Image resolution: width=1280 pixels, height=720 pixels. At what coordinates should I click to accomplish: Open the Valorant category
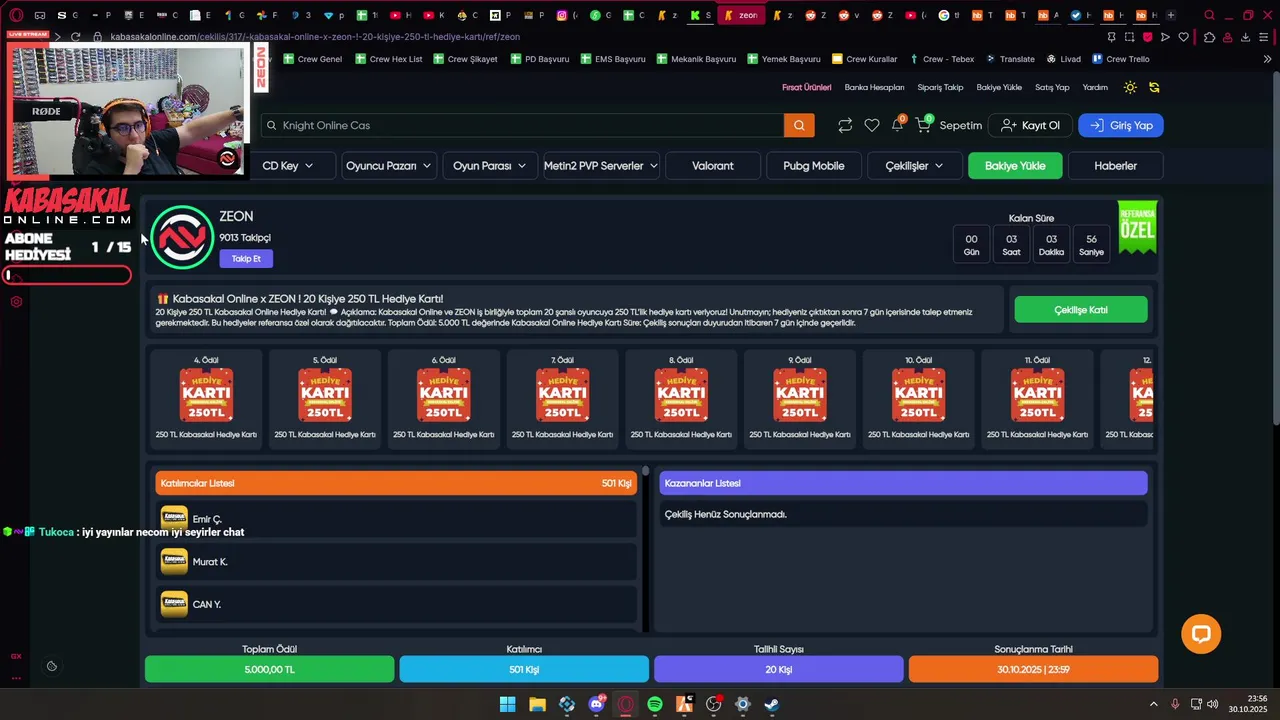tap(713, 166)
